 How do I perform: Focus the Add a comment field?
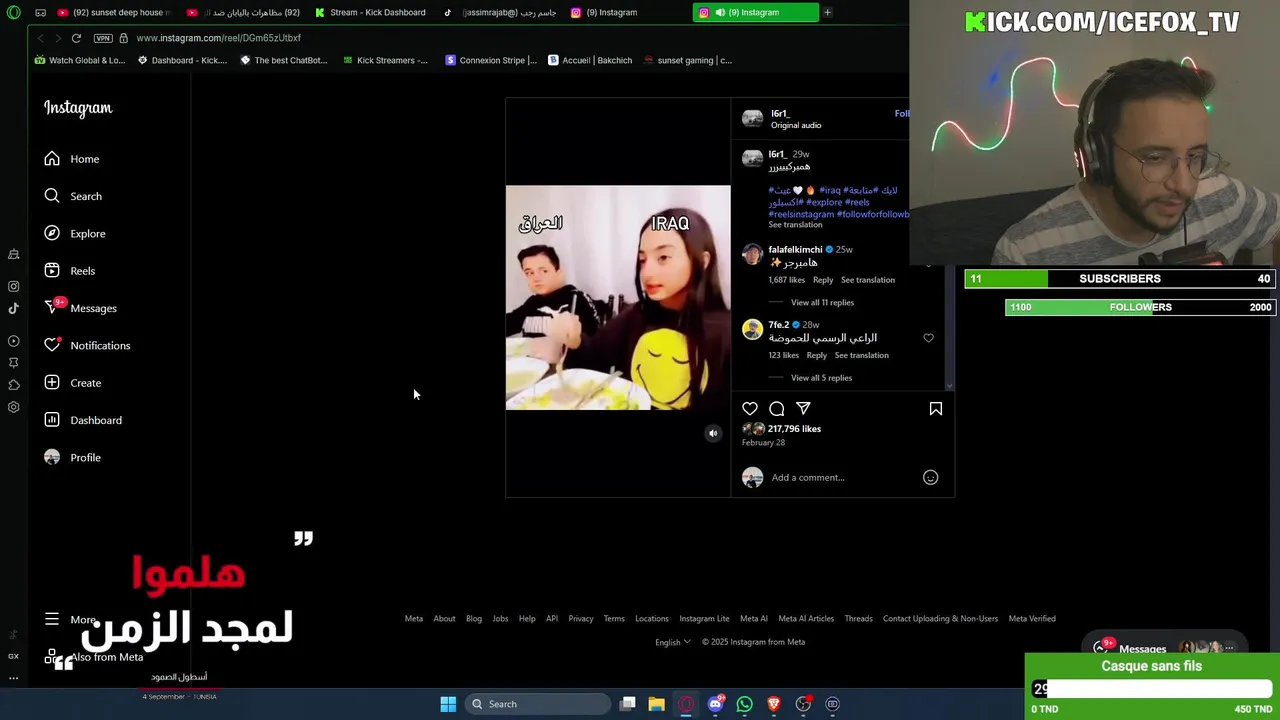808,477
